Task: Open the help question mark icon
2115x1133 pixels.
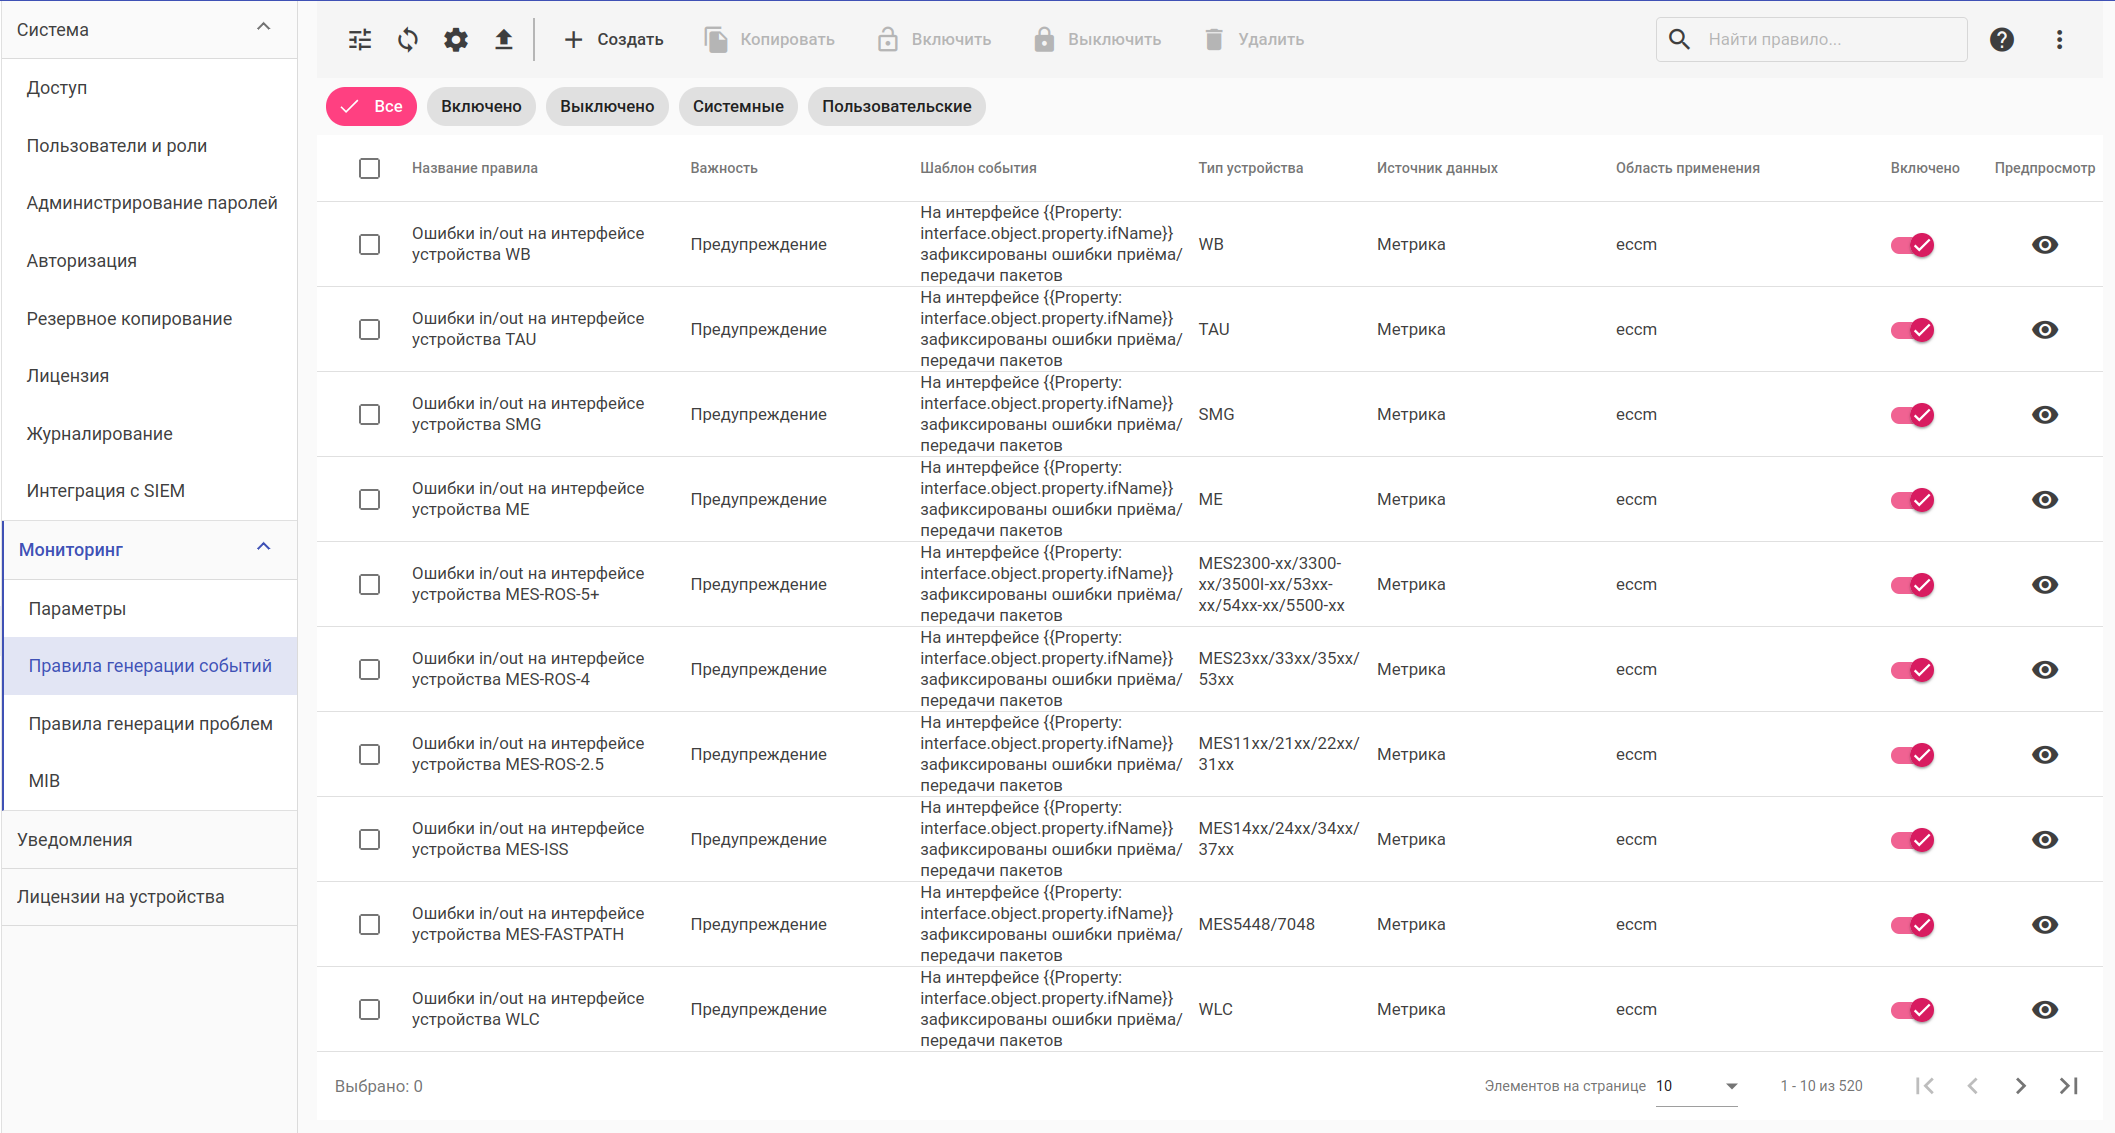Action: tap(2001, 40)
